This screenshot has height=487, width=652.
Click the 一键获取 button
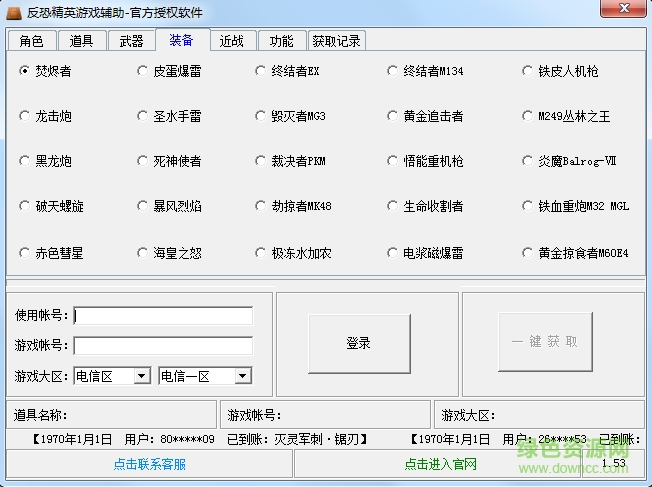coord(545,342)
